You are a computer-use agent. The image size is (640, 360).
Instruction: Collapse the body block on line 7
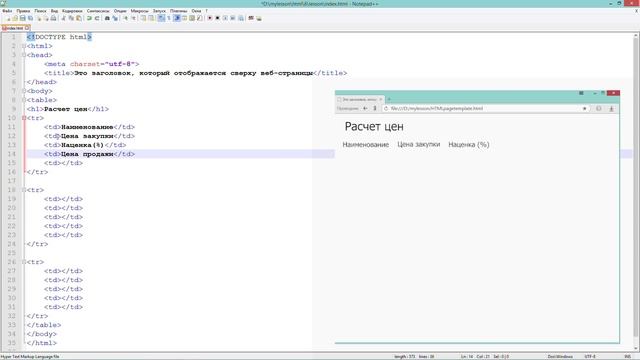coord(24,91)
